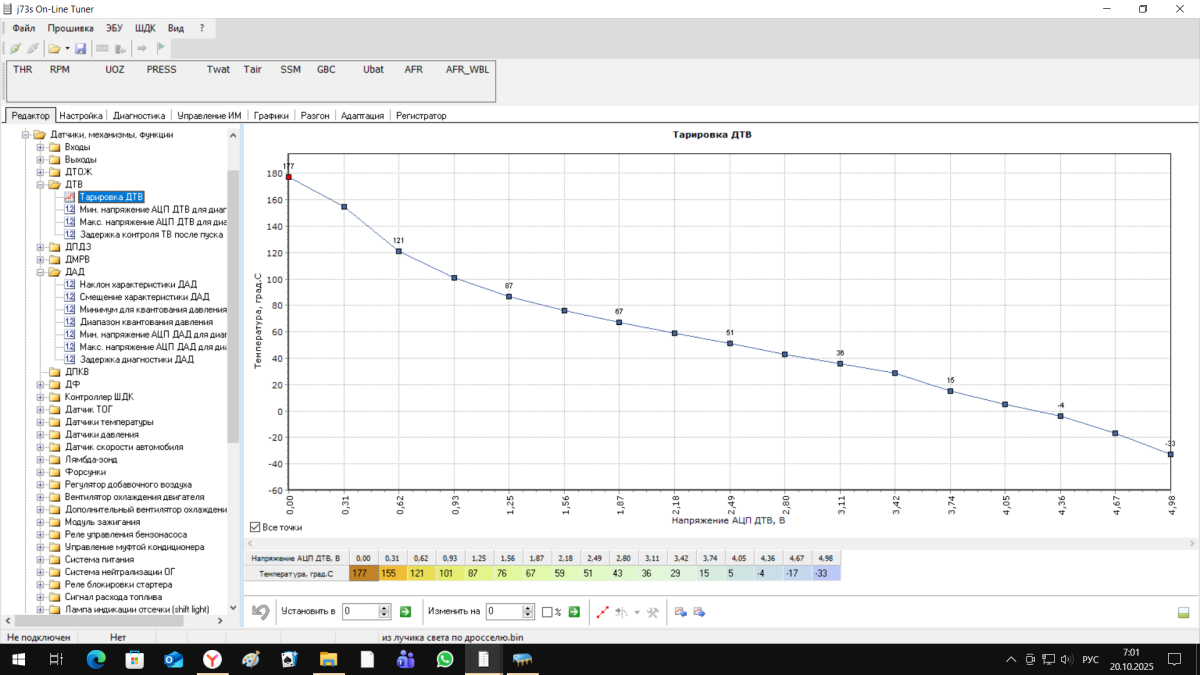The height and width of the screenshot is (675, 1200).
Task: Switch to the Диагностика tab
Action: (139, 115)
